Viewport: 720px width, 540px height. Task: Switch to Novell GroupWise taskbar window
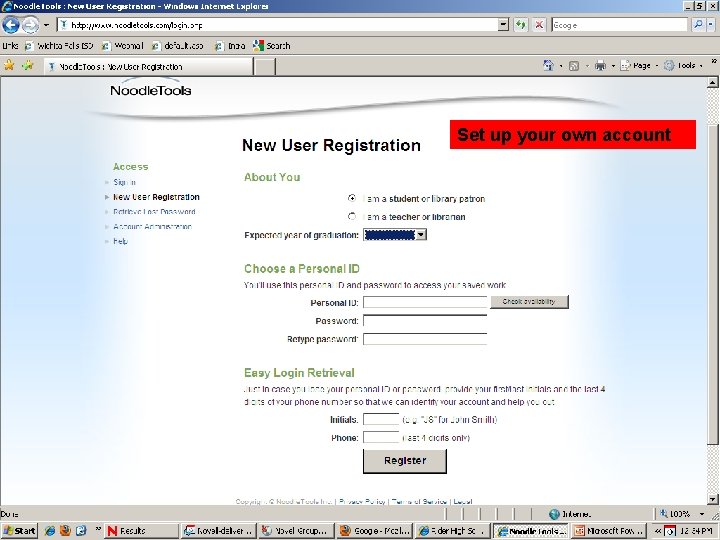[296, 531]
